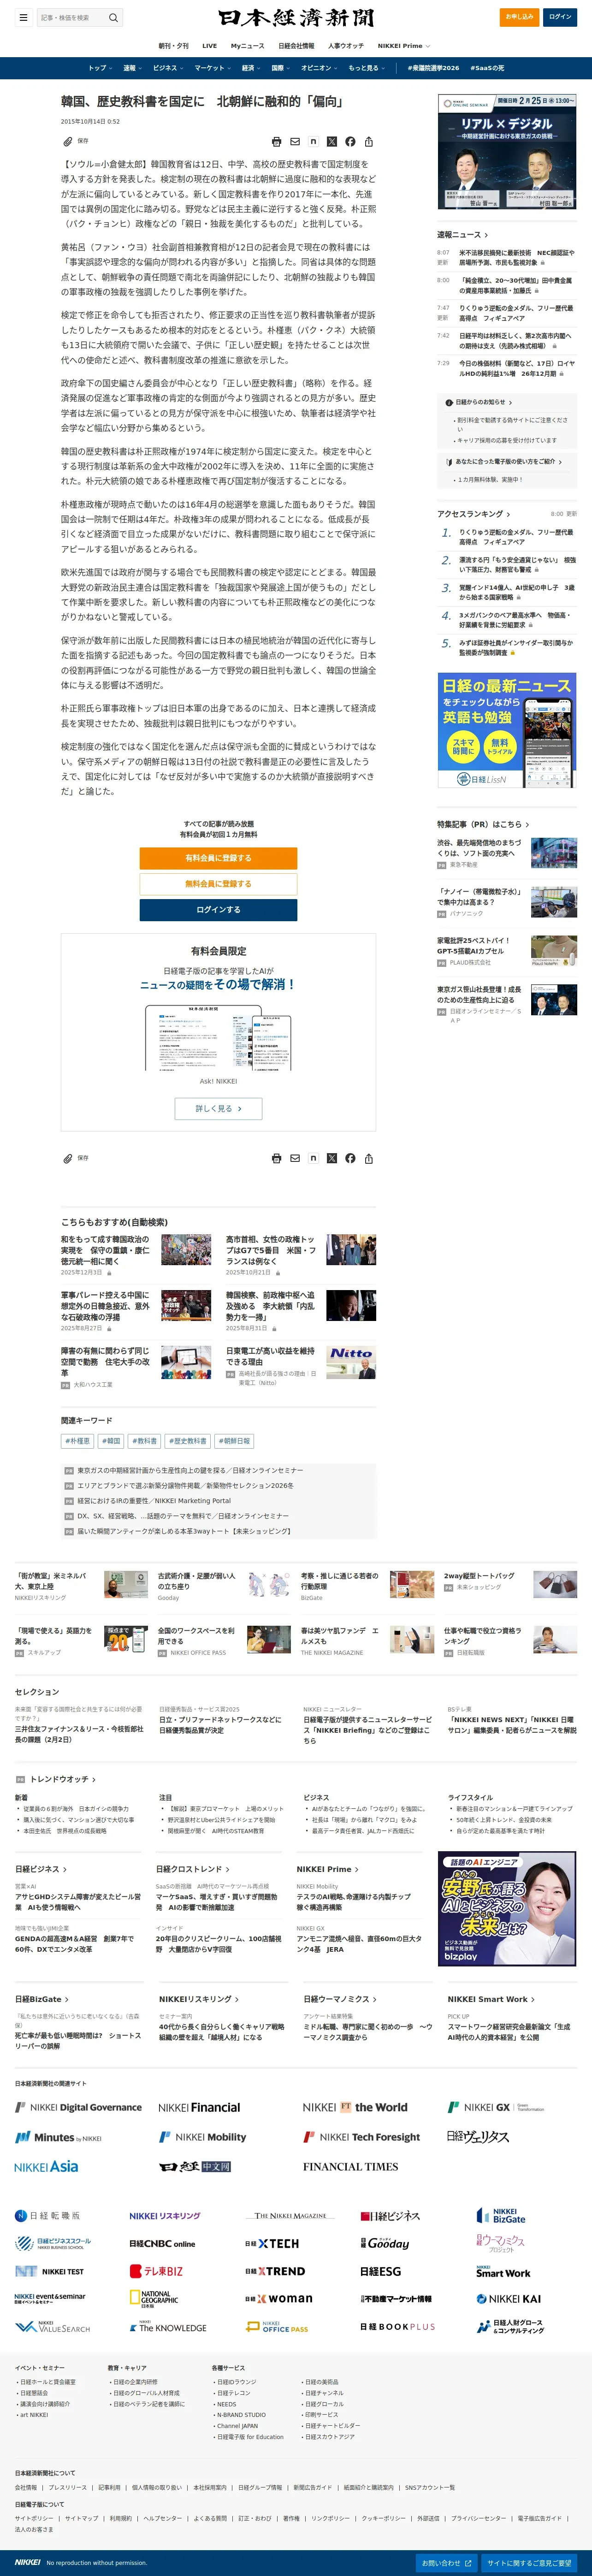Click the 日経LissN English study banner
592x2576 pixels.
click(507, 731)
